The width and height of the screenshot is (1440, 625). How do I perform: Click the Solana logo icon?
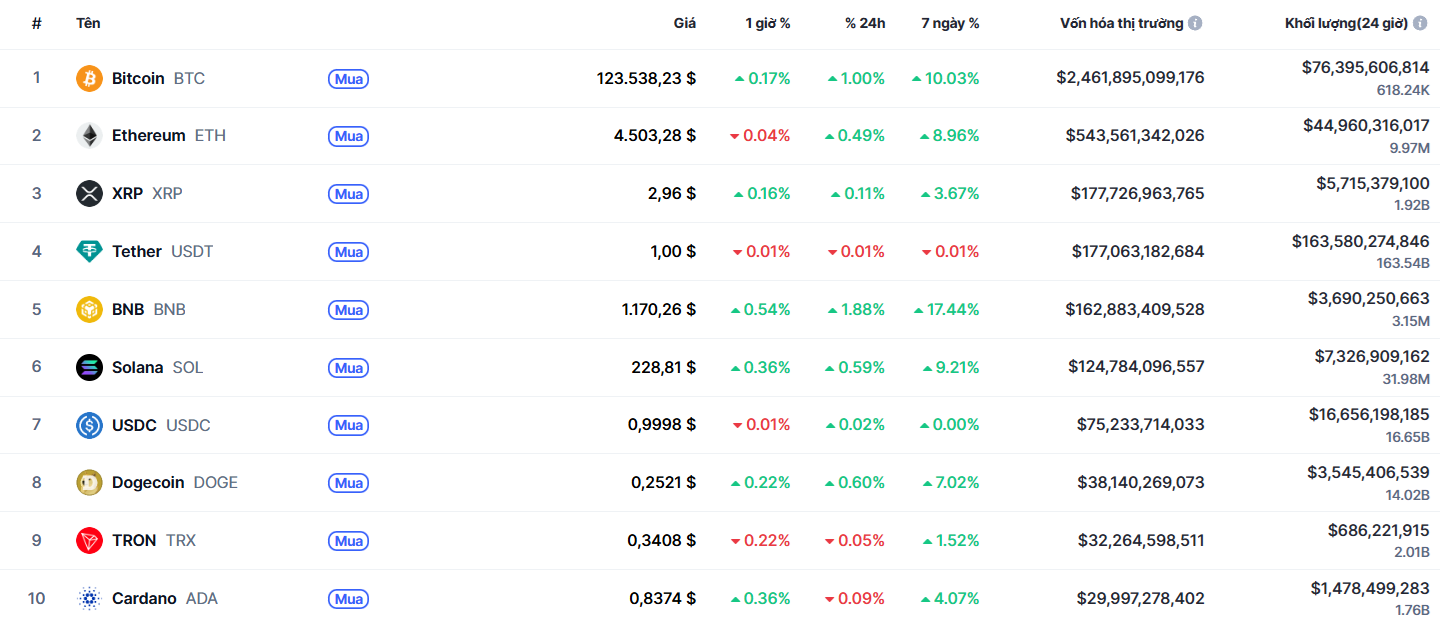[x=89, y=368]
